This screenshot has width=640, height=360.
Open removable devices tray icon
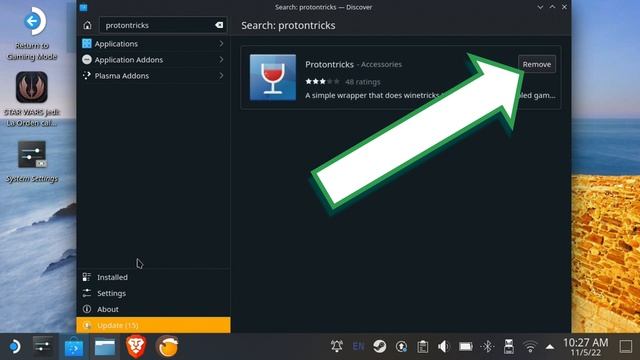click(509, 347)
